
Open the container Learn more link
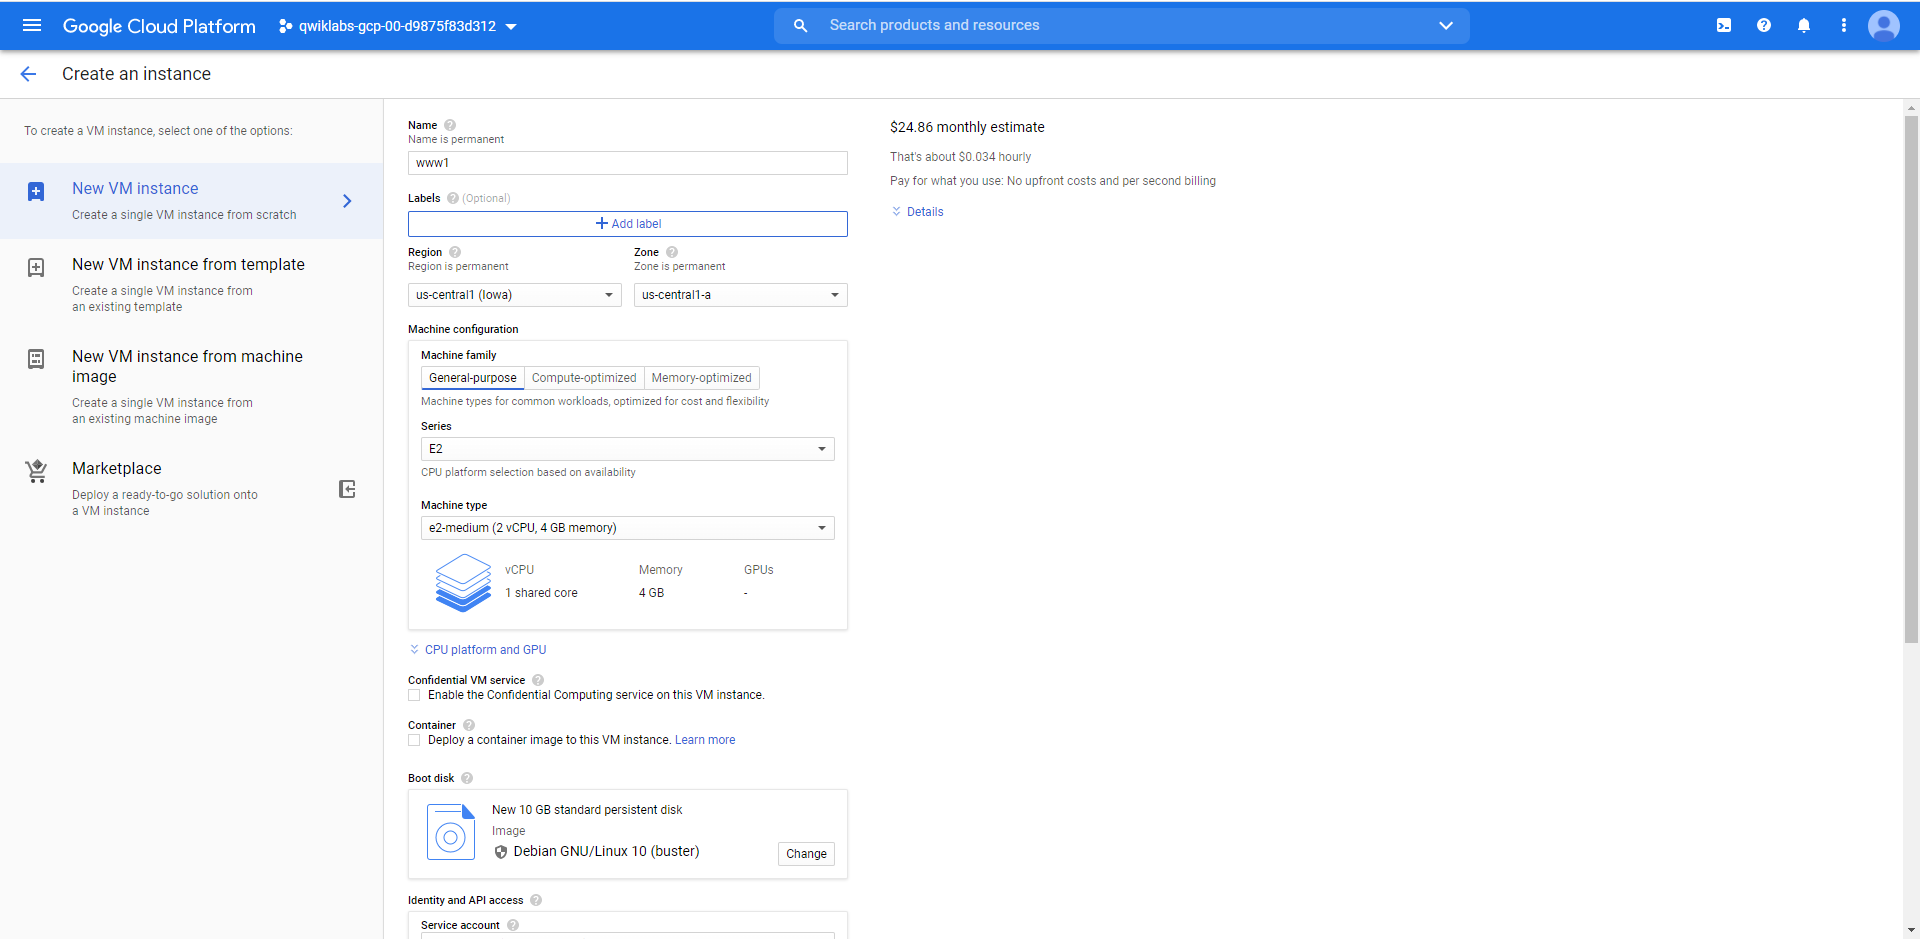pyautogui.click(x=705, y=740)
